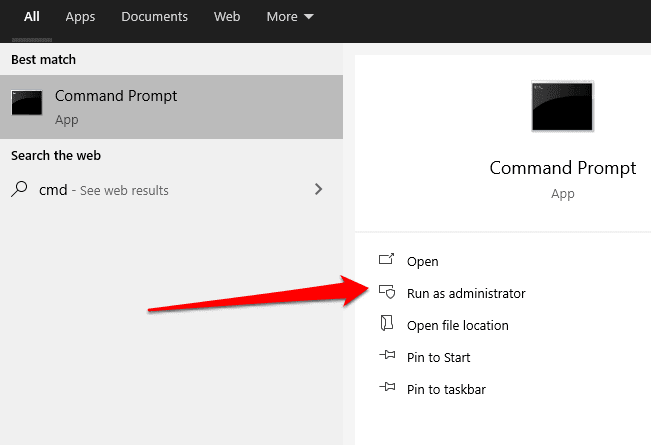Expand cmd web results with the chevron arrow
Screen dimensions: 651x445
(318, 189)
